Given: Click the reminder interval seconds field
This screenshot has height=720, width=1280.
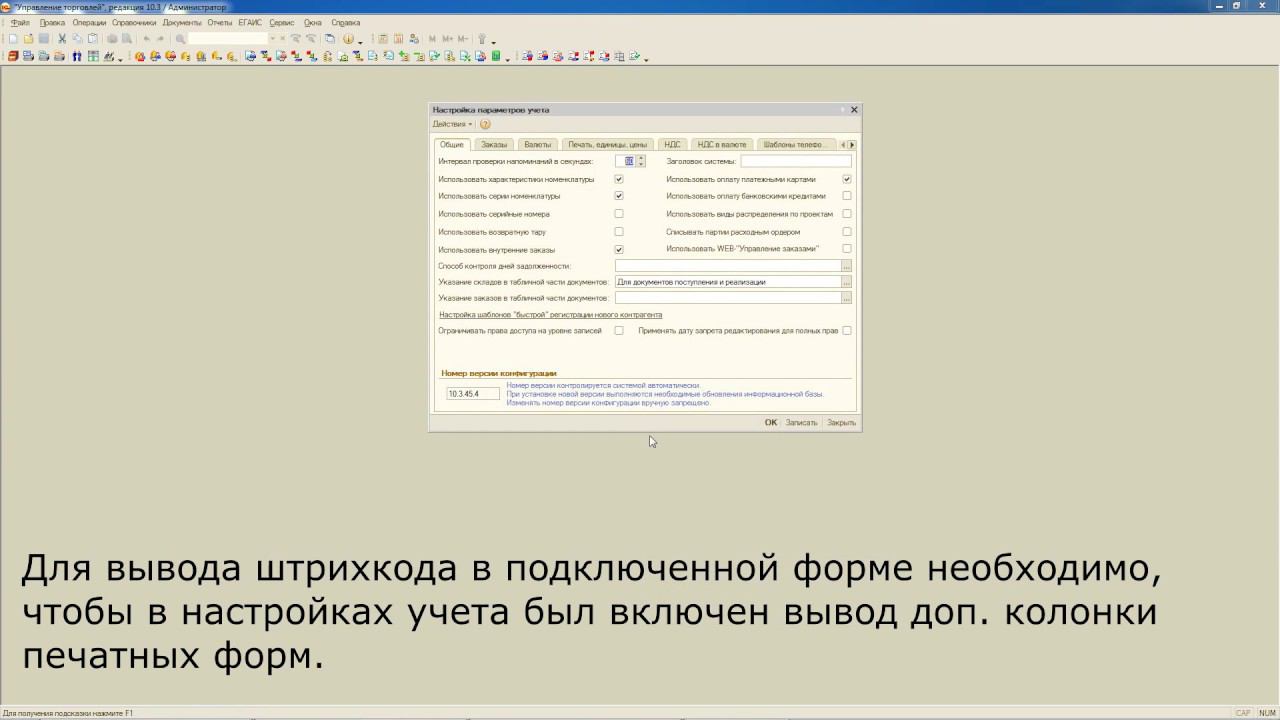Looking at the screenshot, I should [x=625, y=161].
